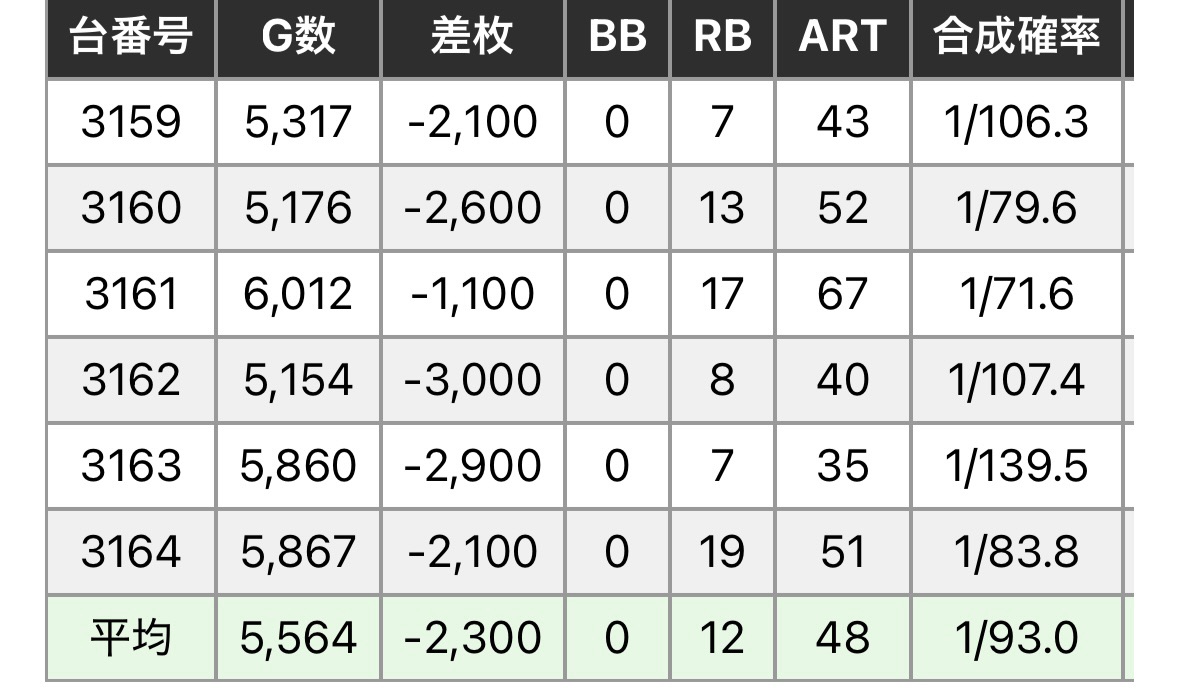Viewport: 1179px width, 695px height.
Task: Click the RB count 19 cell
Action: coord(722,553)
